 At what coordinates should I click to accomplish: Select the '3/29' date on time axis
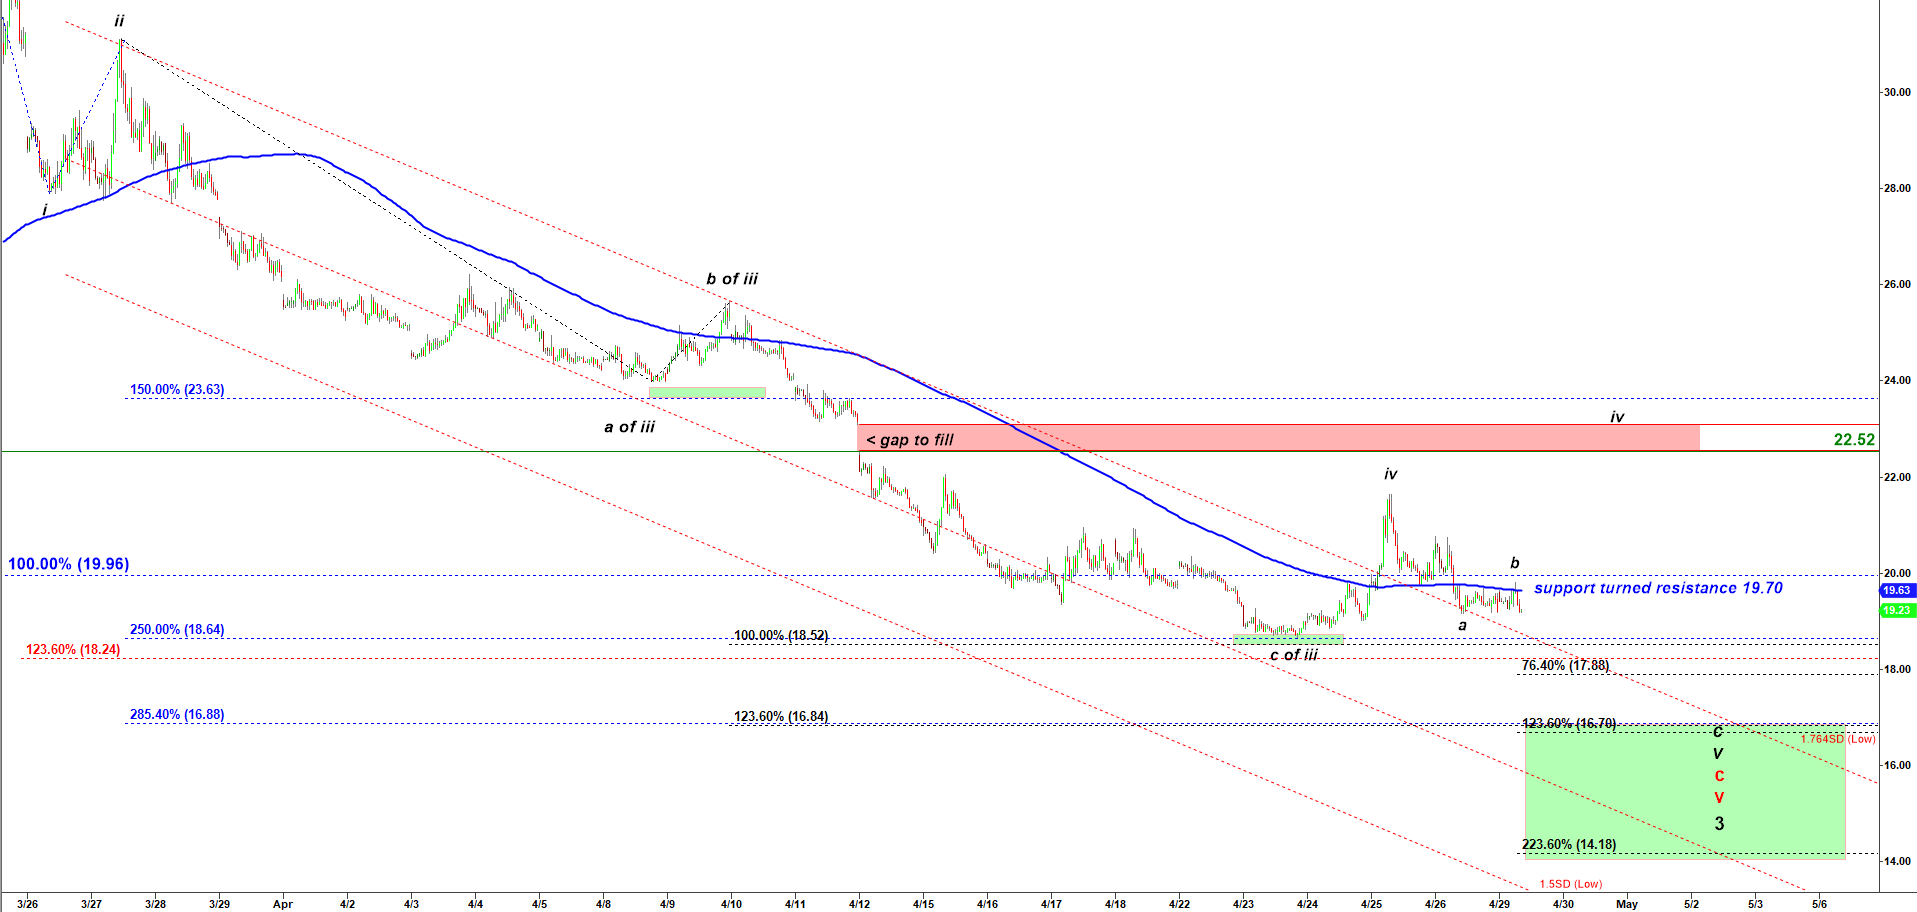pyautogui.click(x=219, y=904)
